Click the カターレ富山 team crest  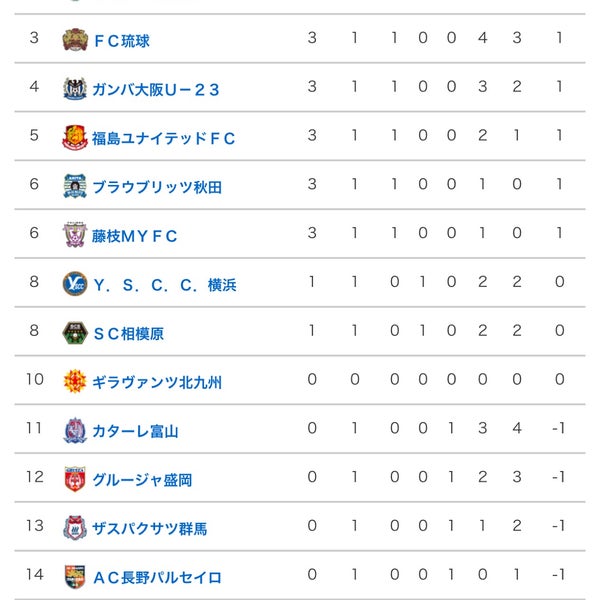(75, 430)
